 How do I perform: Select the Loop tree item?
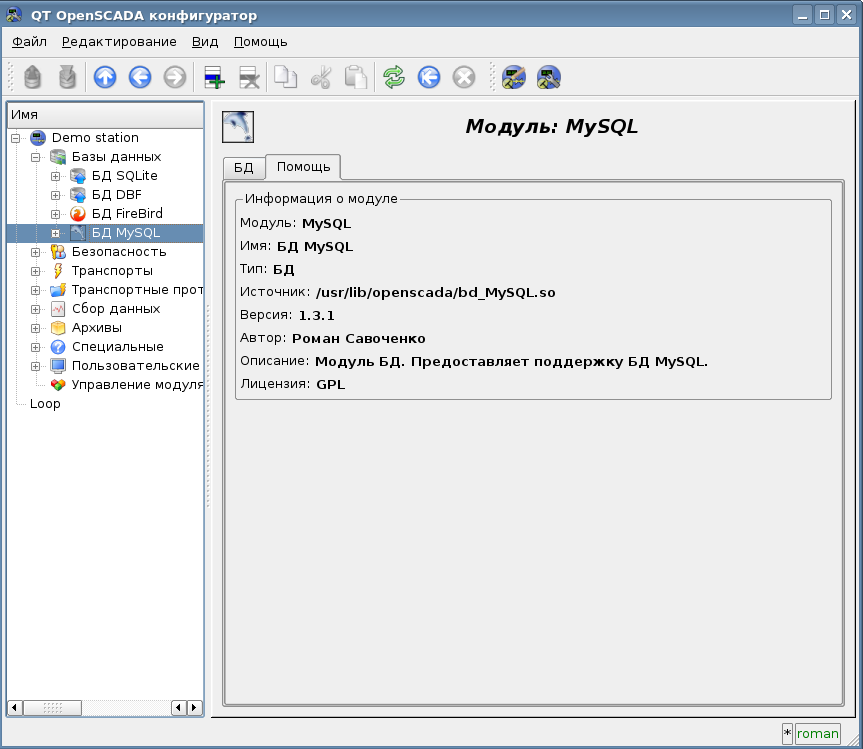tap(45, 403)
